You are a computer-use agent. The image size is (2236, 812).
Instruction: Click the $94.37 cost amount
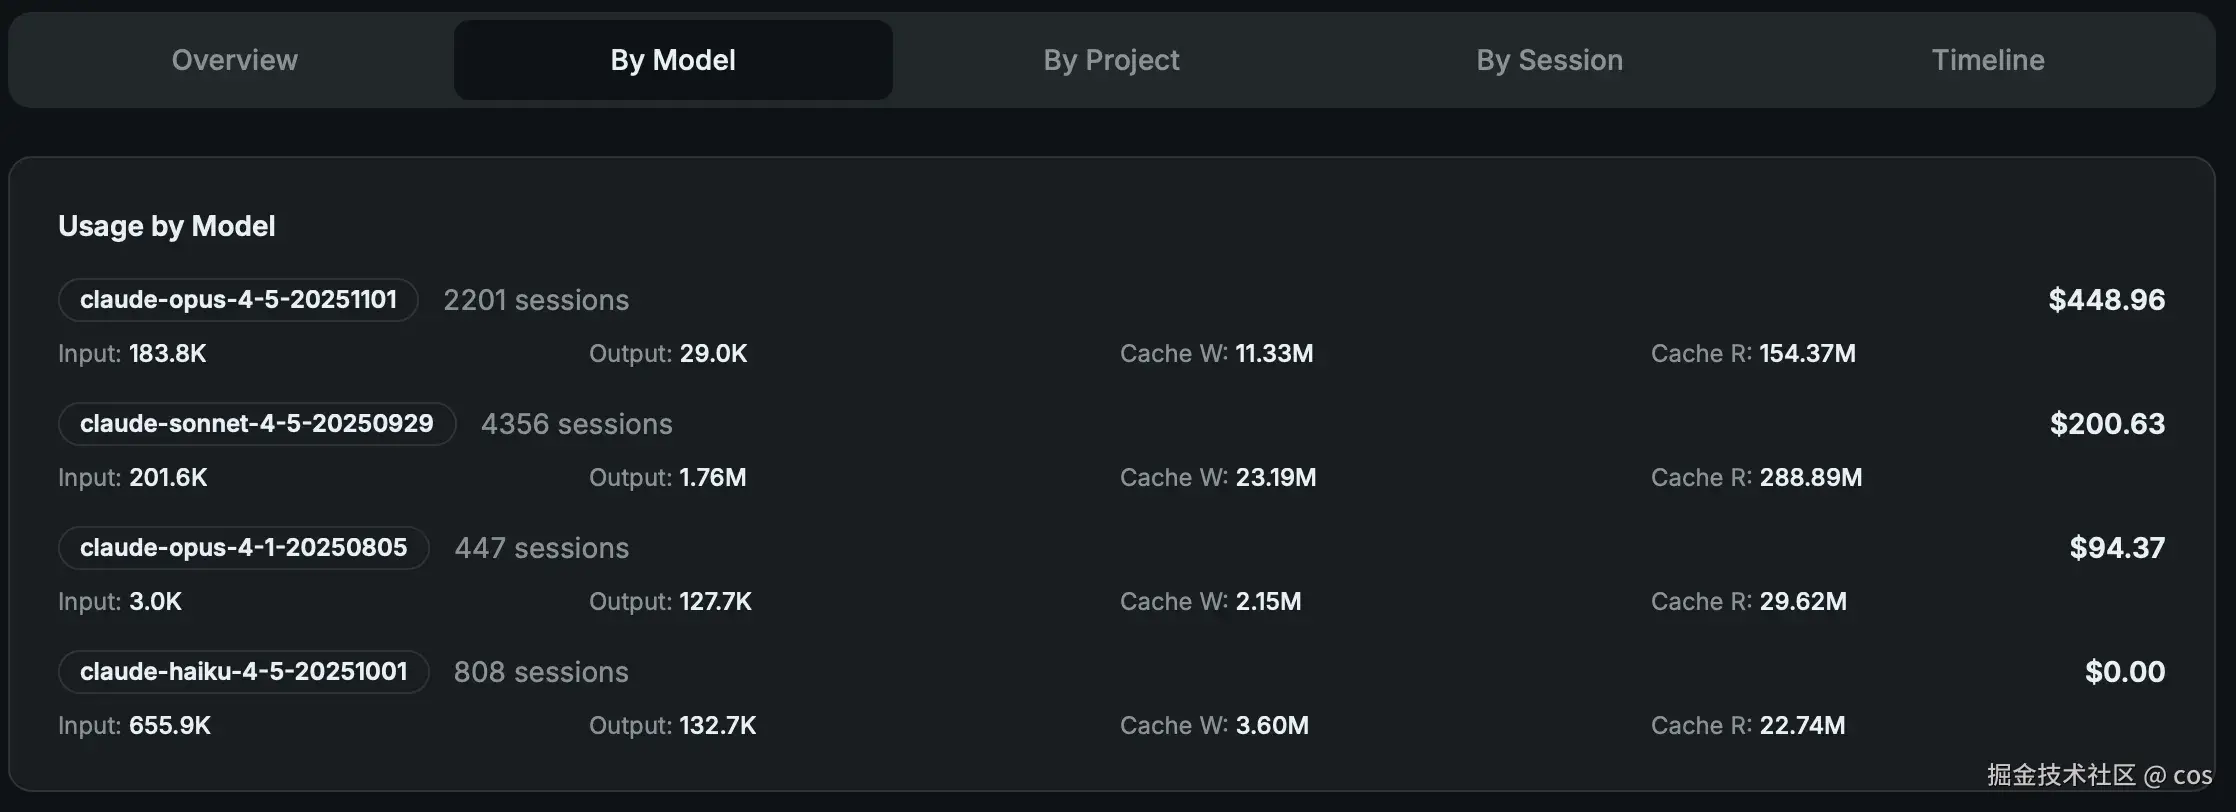click(2117, 548)
